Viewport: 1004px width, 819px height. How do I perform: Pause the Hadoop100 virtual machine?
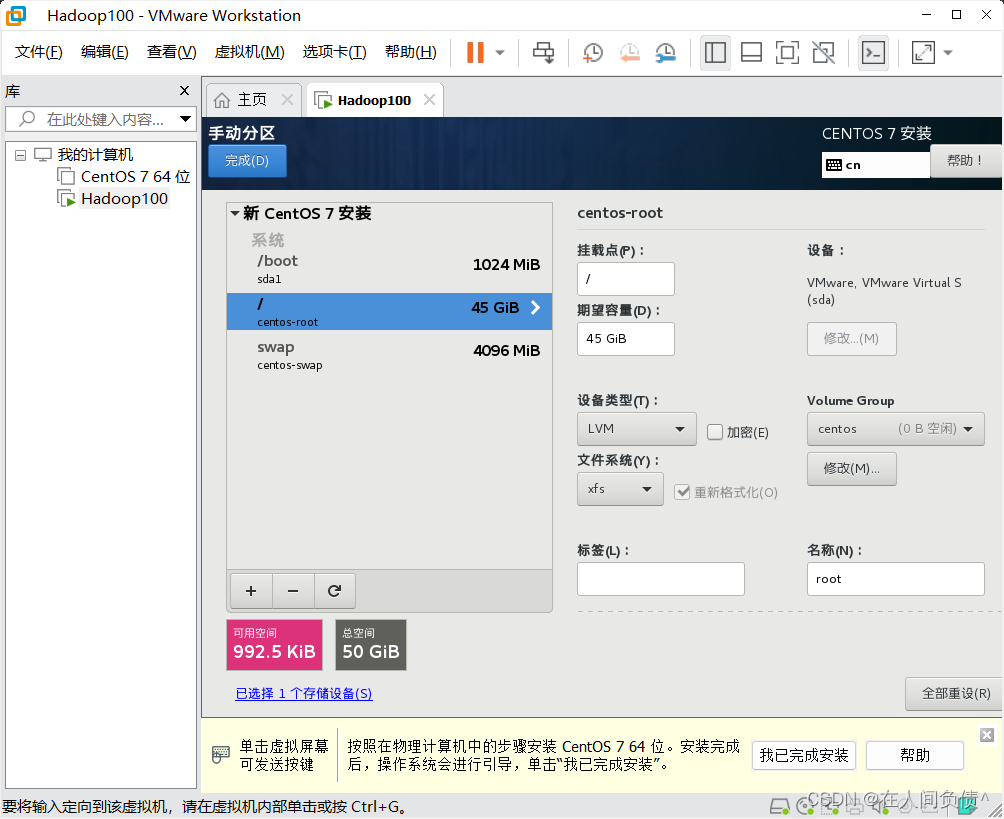(478, 52)
